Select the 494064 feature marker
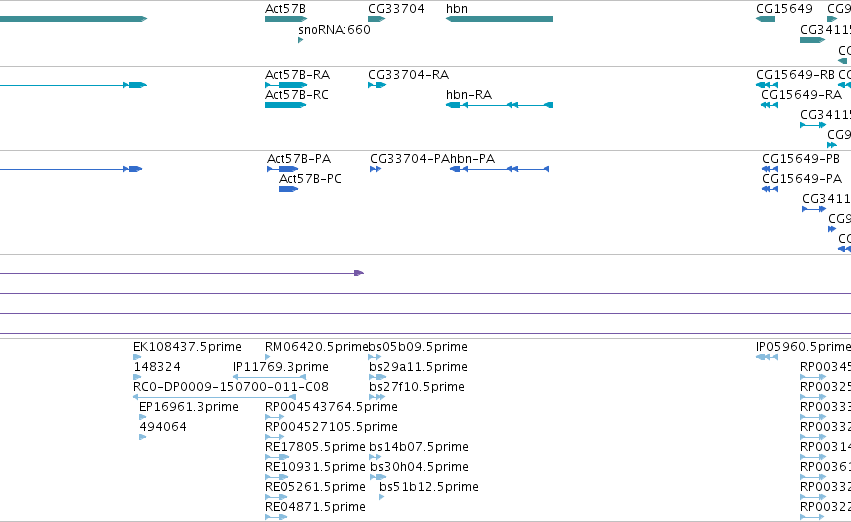The width and height of the screenshot is (851, 522). coord(143,437)
